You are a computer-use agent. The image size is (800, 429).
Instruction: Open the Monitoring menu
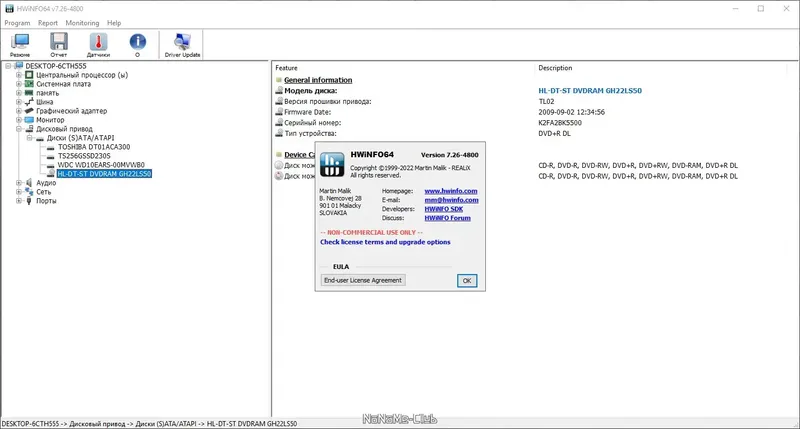[x=82, y=23]
